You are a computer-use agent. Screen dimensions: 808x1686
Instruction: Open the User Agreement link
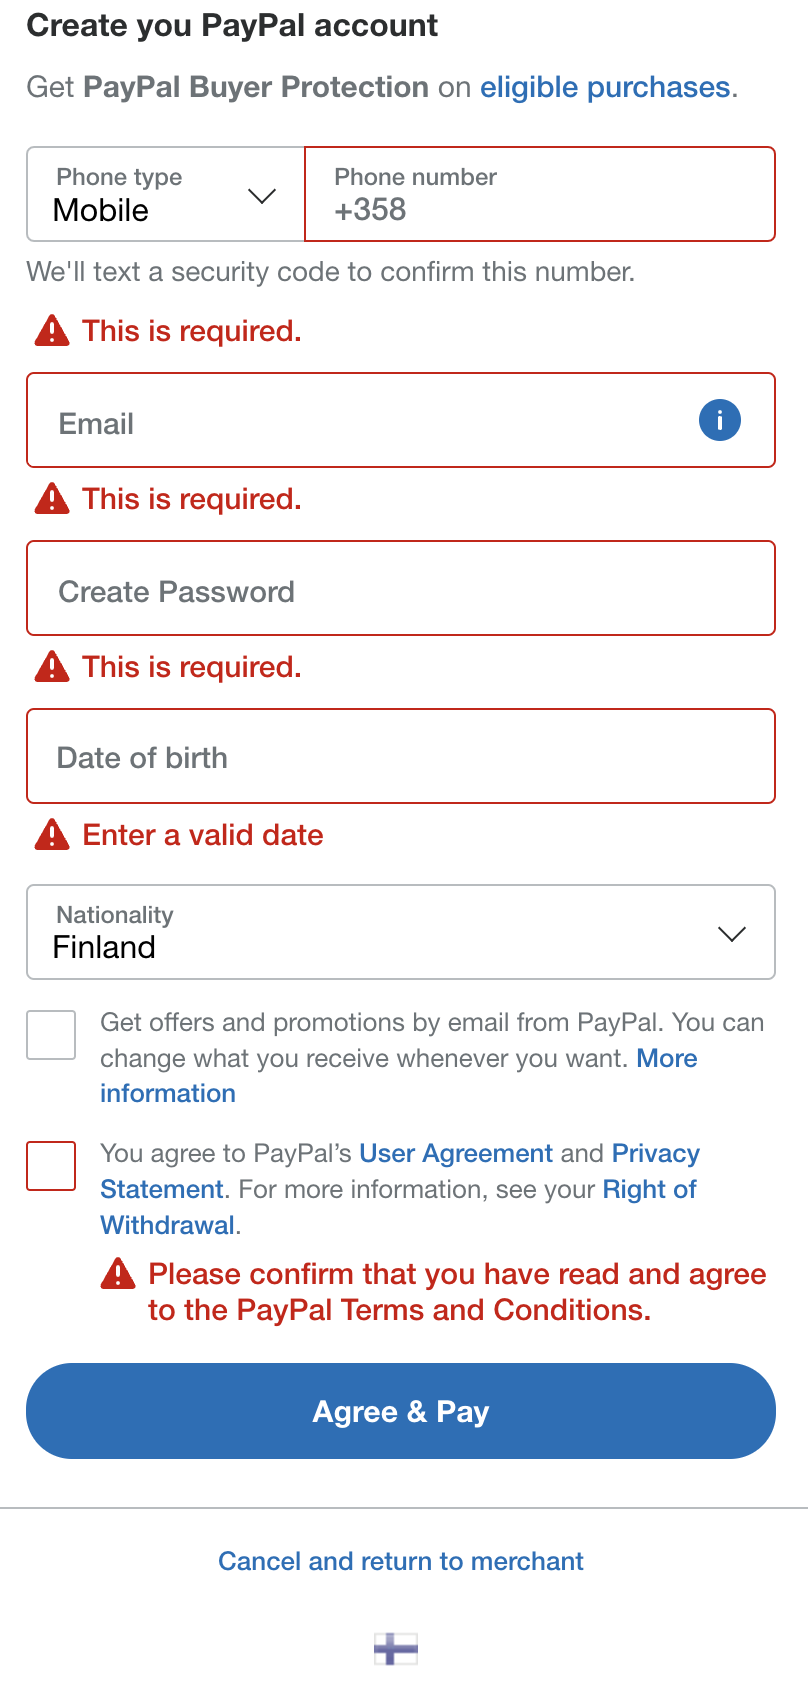click(x=456, y=1154)
